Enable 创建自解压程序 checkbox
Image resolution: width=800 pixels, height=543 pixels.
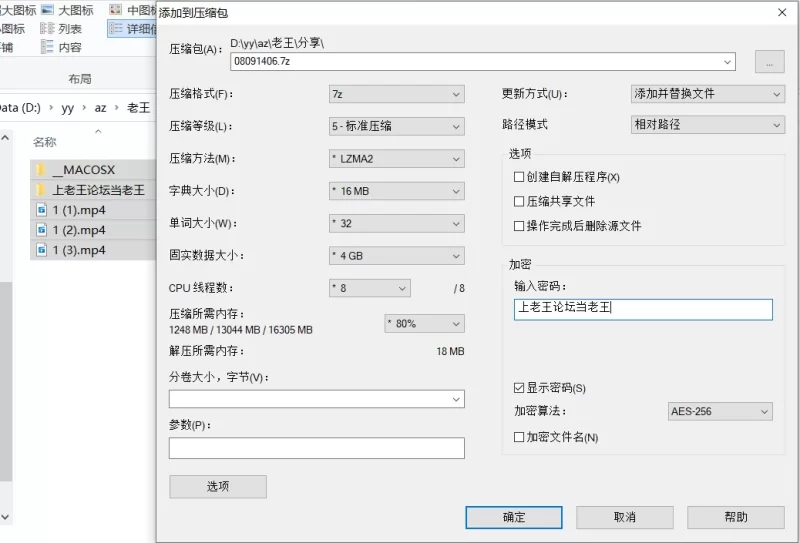coord(519,177)
